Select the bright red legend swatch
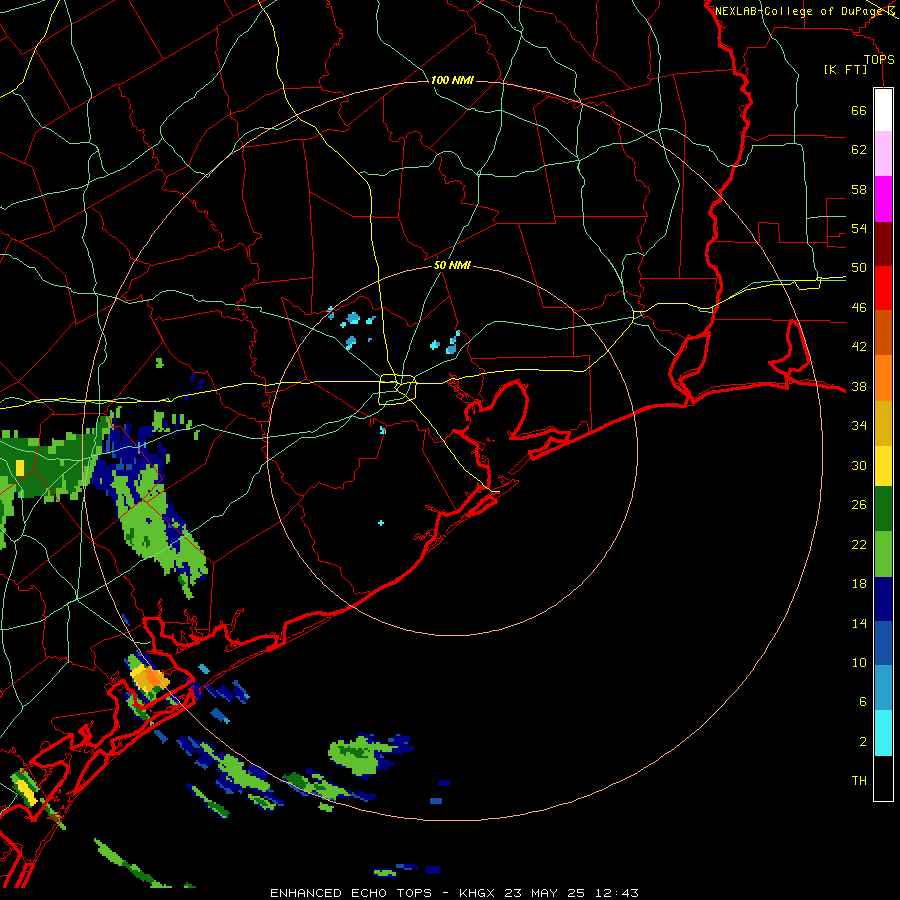900x900 pixels. (883, 288)
